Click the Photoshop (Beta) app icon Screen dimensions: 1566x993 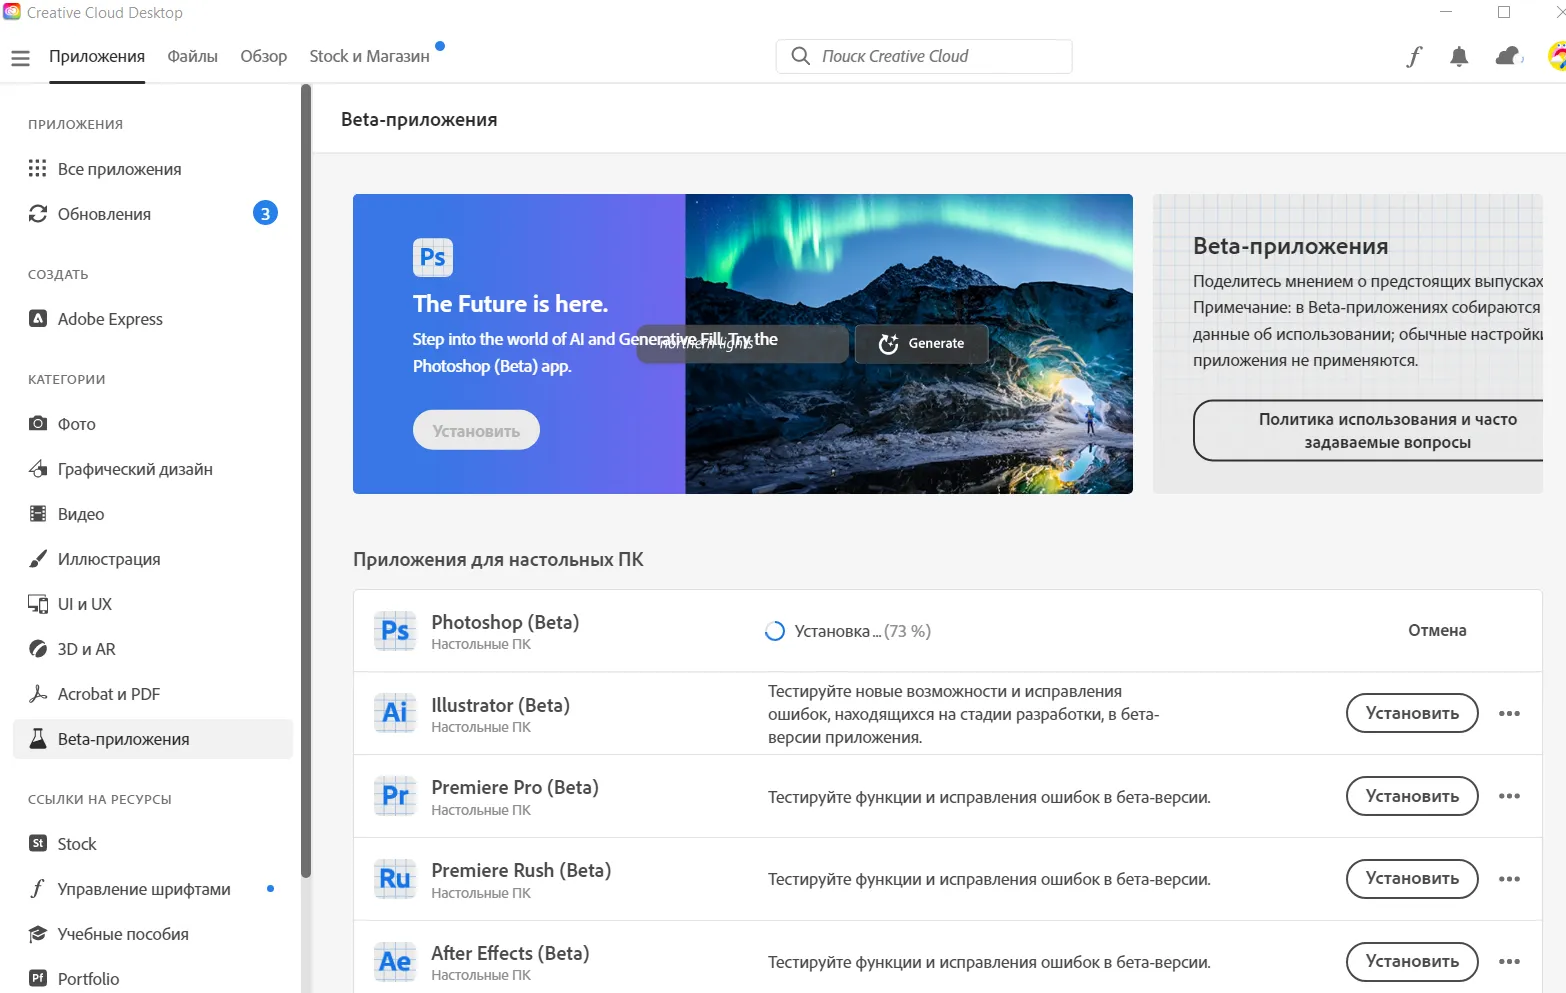click(395, 631)
